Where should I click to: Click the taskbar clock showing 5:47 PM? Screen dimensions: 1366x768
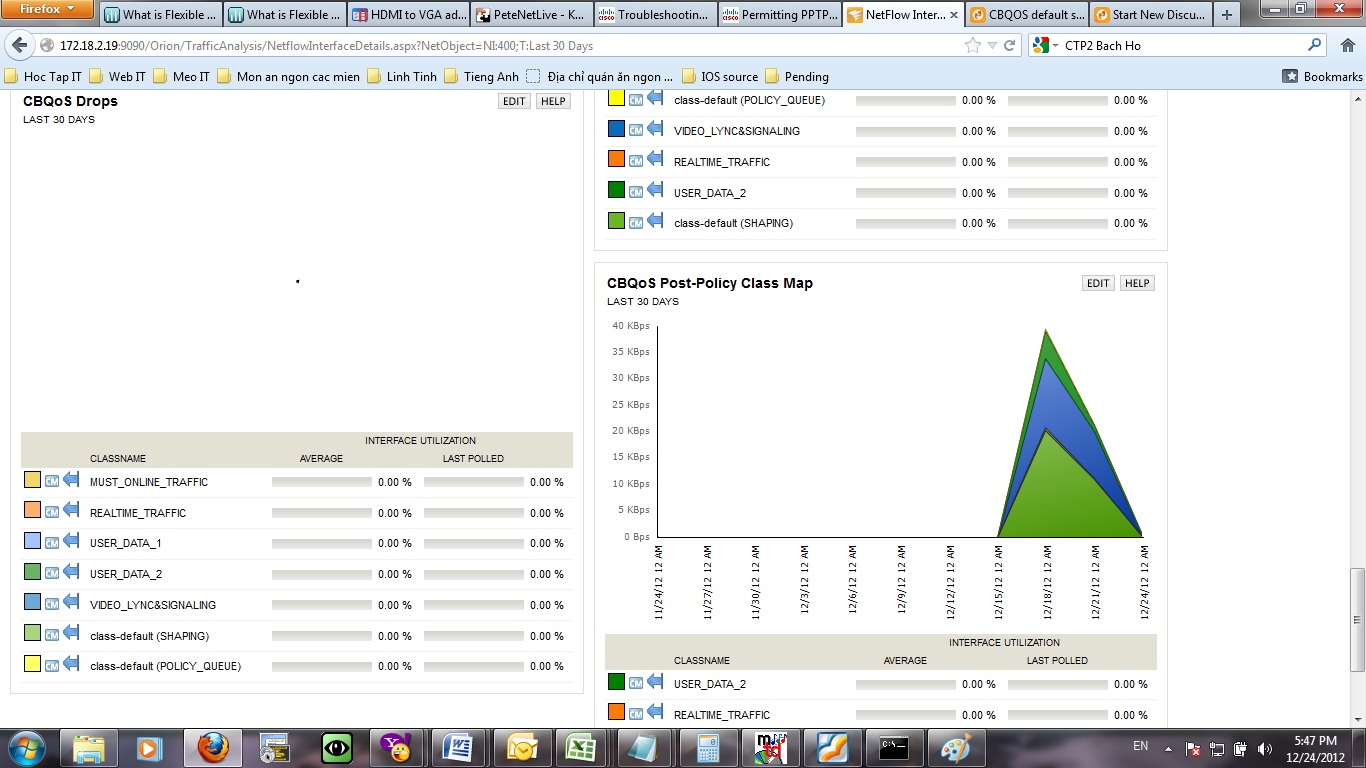1314,741
